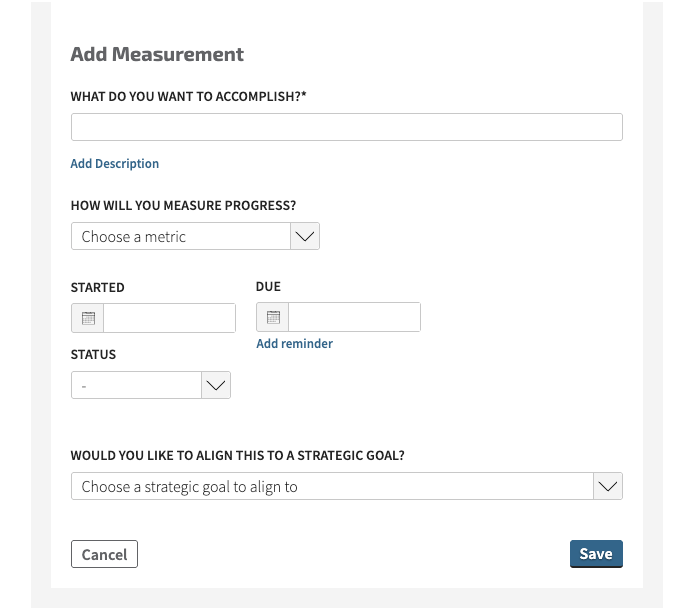Viewport: 693px width, 609px height.
Task: Click the chevron arrow of the Status dropdown
Action: click(216, 385)
